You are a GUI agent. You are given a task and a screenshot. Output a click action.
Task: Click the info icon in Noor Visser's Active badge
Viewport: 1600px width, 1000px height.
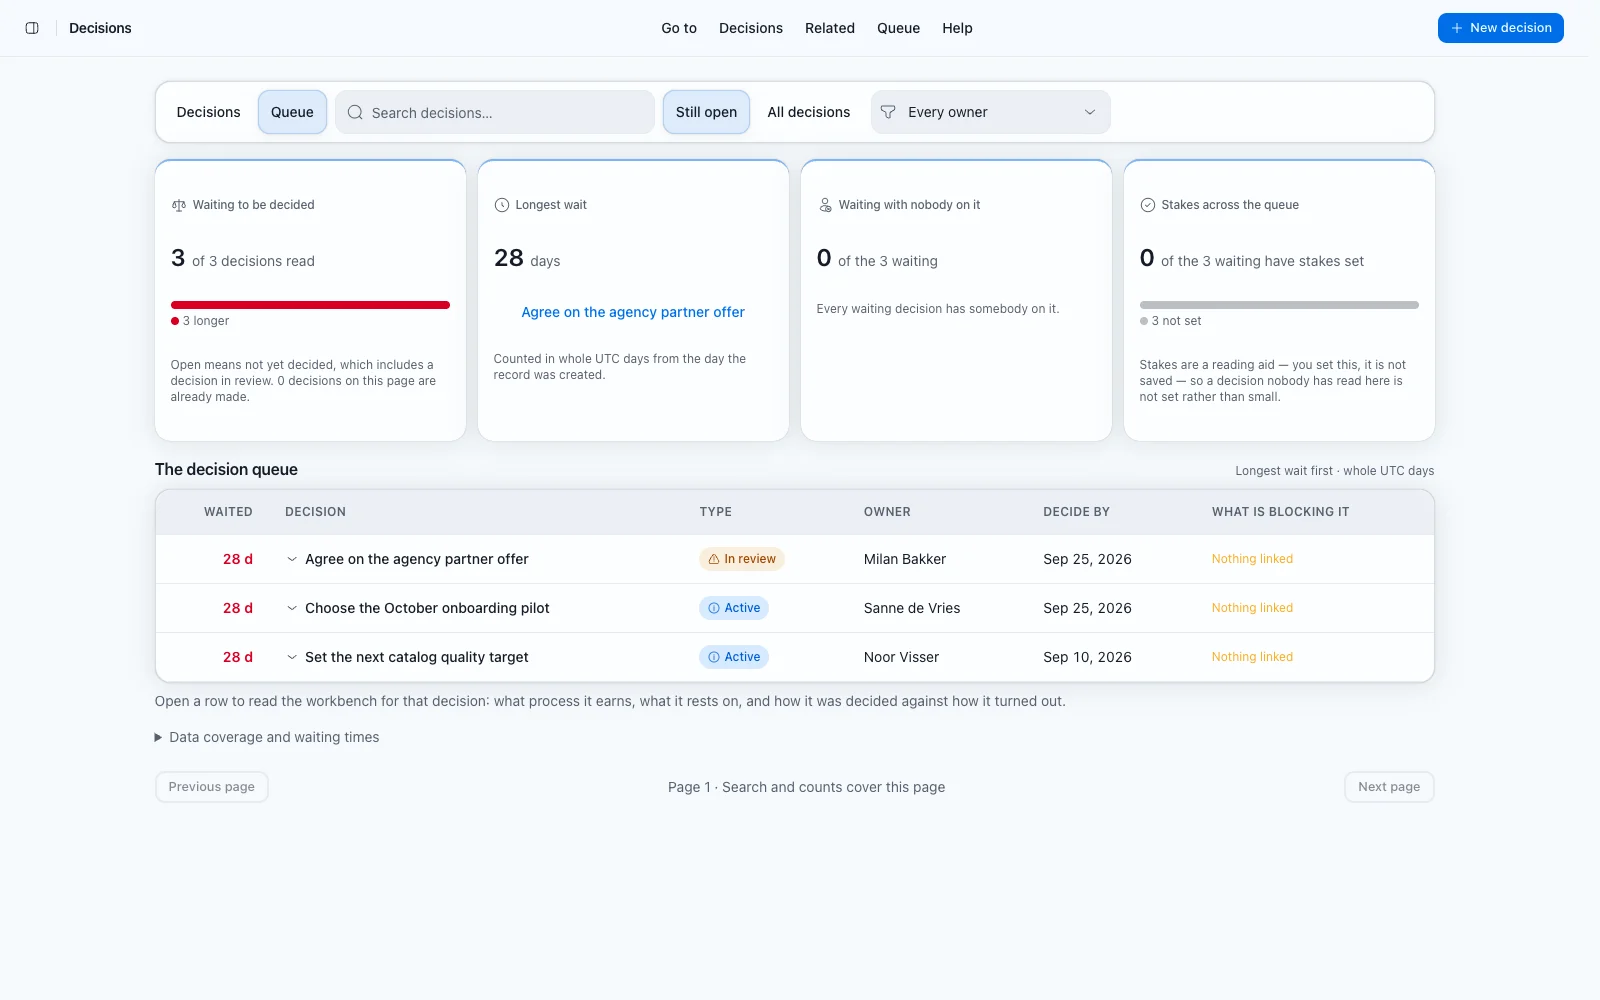tap(714, 657)
